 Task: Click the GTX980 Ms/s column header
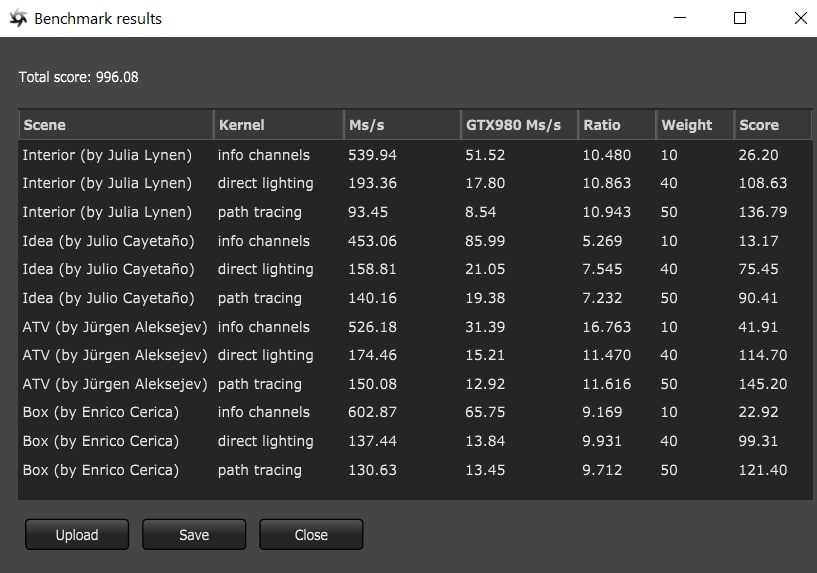pos(519,125)
